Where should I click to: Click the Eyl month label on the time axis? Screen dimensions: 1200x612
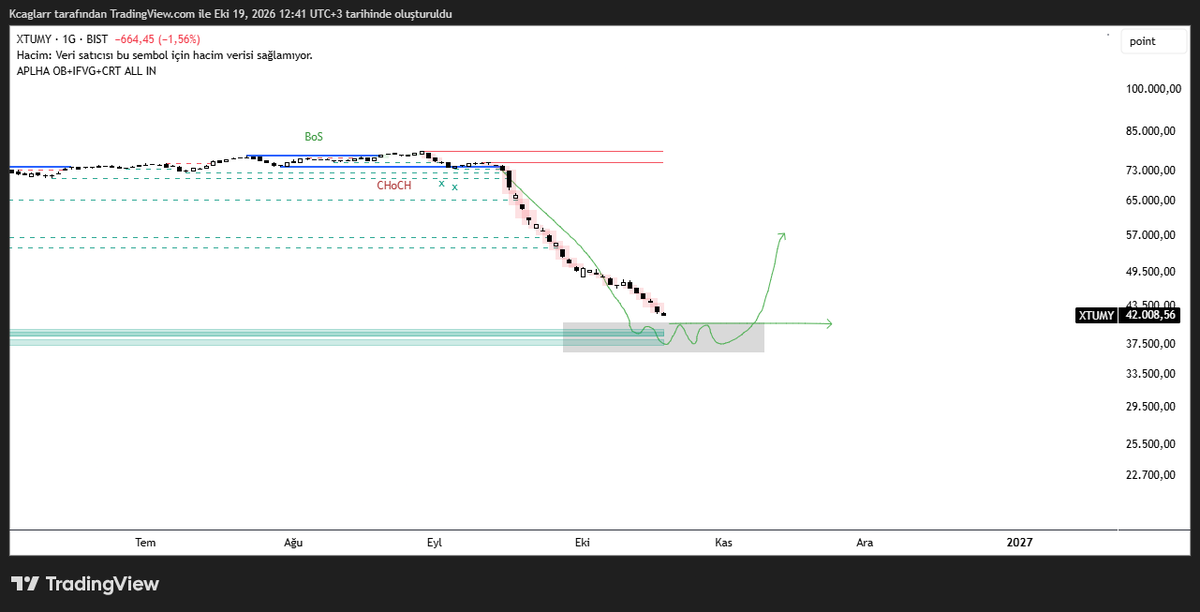click(x=434, y=542)
